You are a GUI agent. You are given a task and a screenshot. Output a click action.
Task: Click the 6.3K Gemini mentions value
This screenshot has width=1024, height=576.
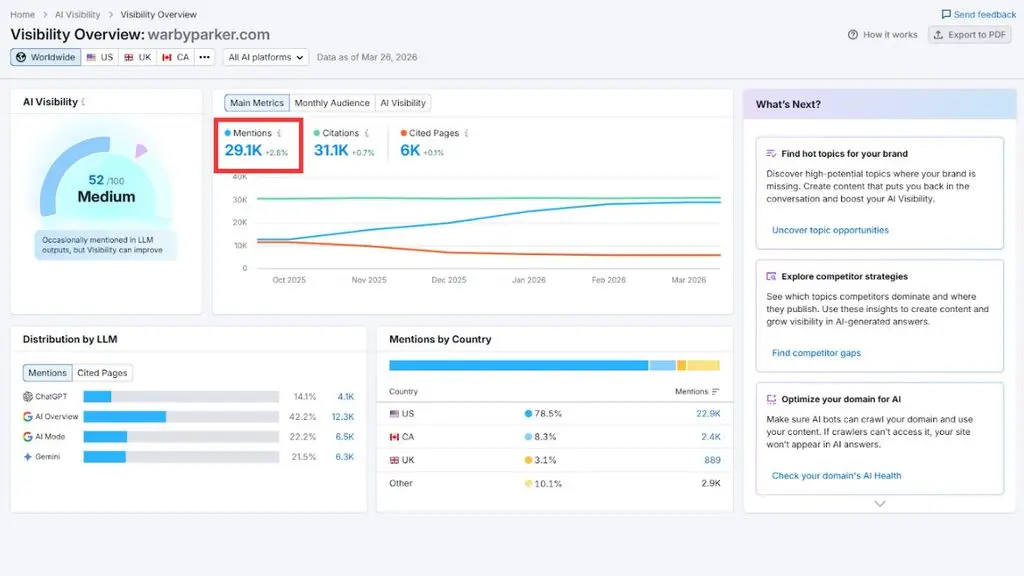[x=344, y=456]
